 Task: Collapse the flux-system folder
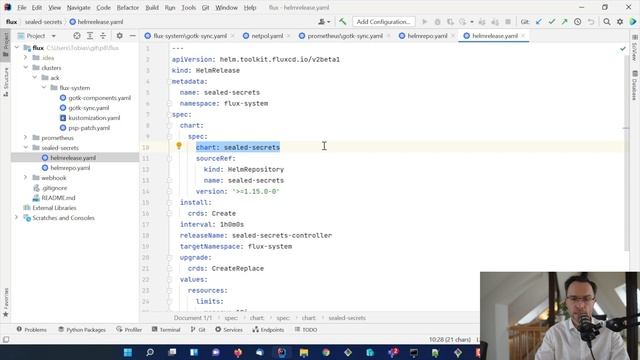44,88
